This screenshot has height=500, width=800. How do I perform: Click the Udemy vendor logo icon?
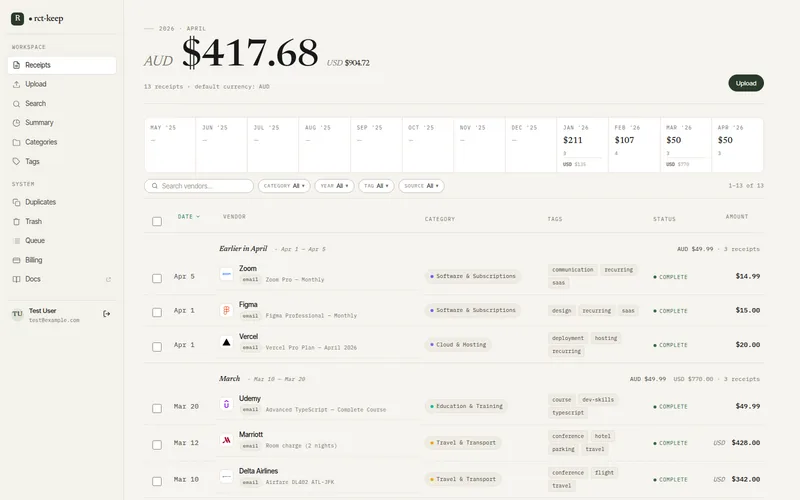point(227,404)
